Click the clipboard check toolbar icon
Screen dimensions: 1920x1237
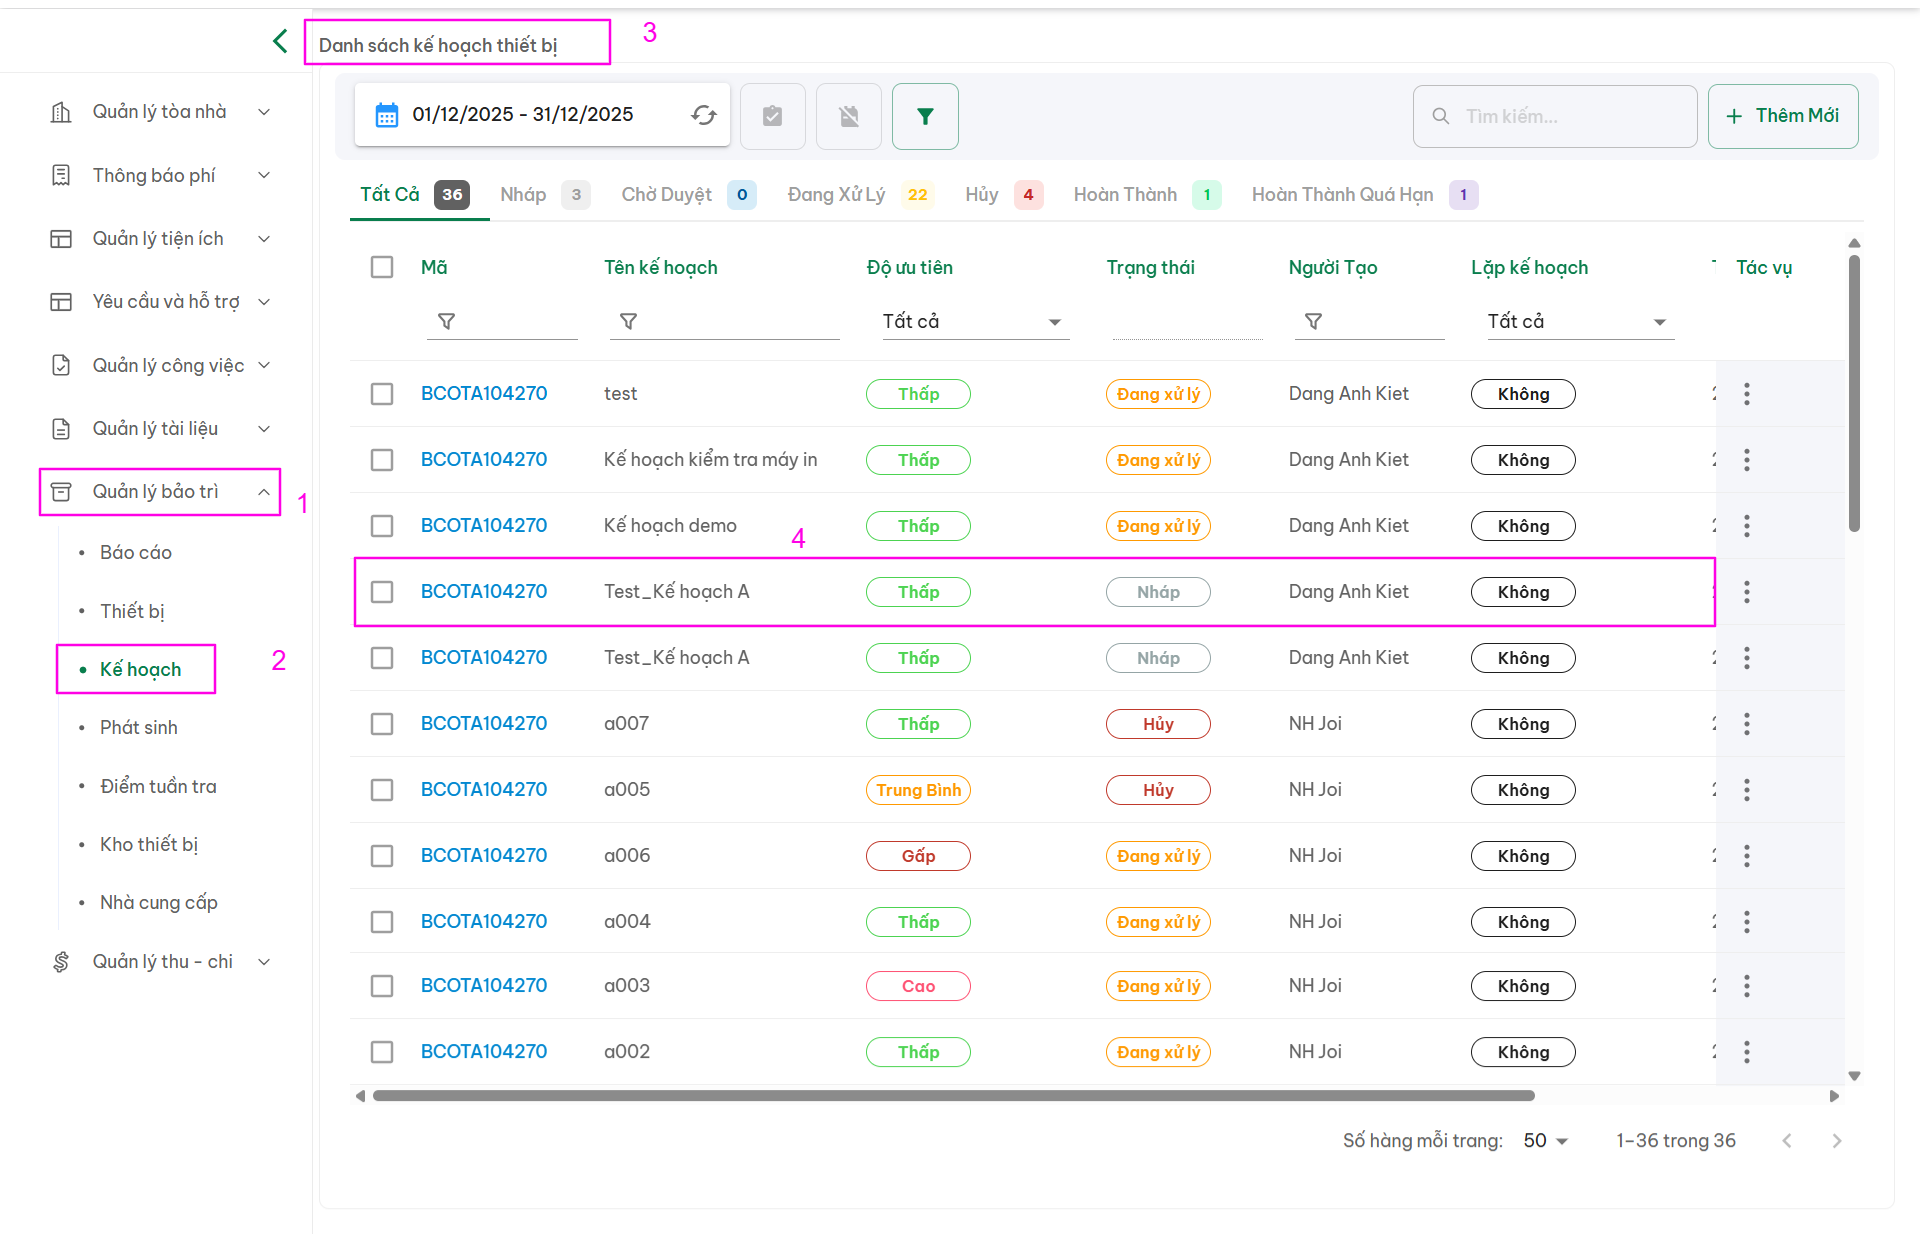pyautogui.click(x=772, y=116)
